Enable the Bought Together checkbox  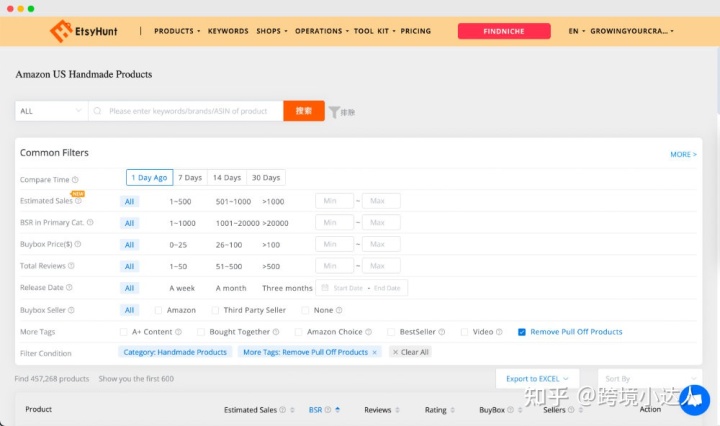(x=201, y=332)
